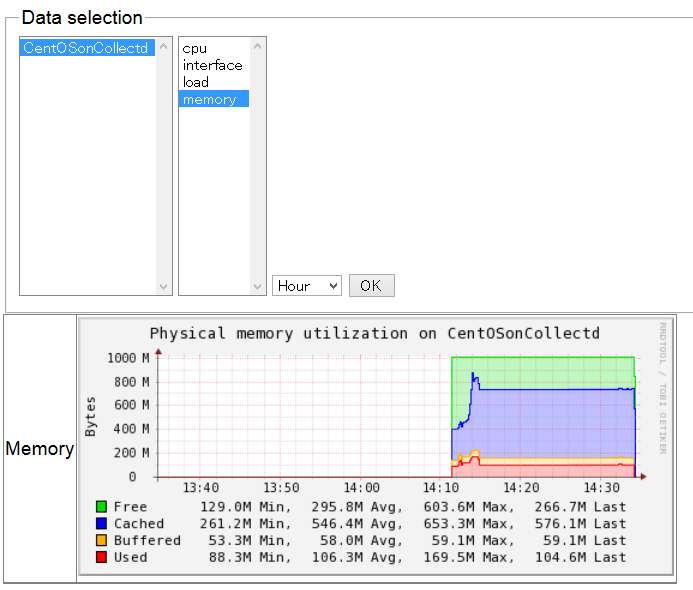Click the blue Cached legend swatch
The image size is (693, 590).
[101, 523]
